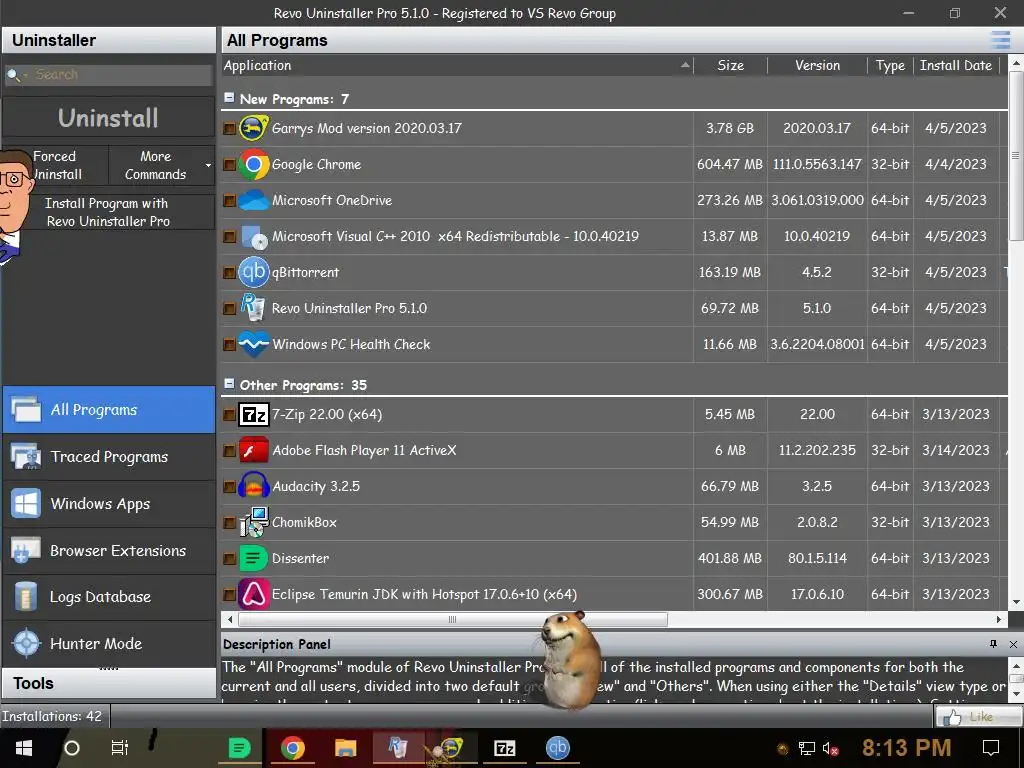Select the All Programs module

click(x=109, y=409)
